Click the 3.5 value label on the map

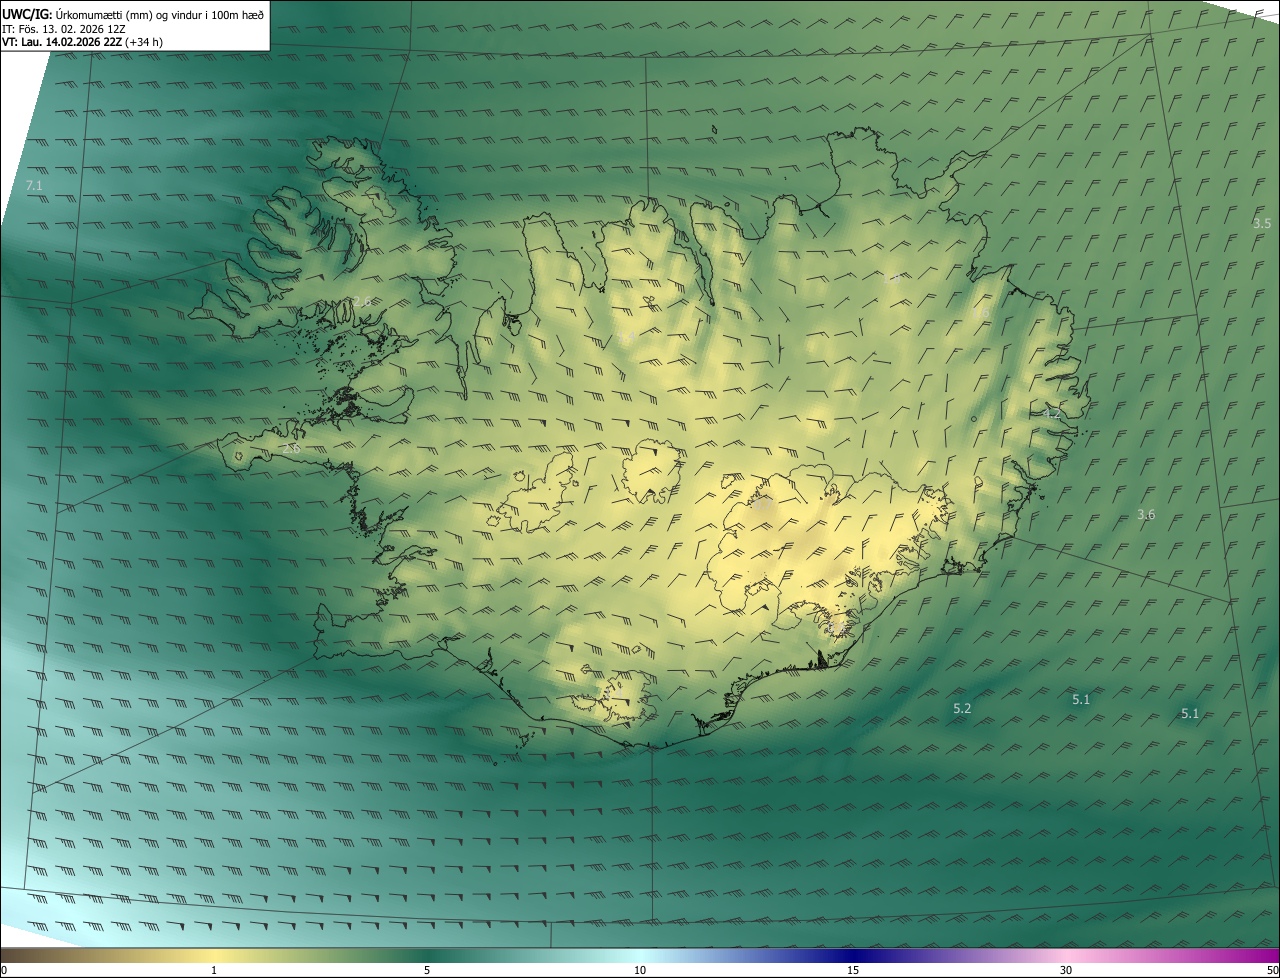tap(1262, 223)
